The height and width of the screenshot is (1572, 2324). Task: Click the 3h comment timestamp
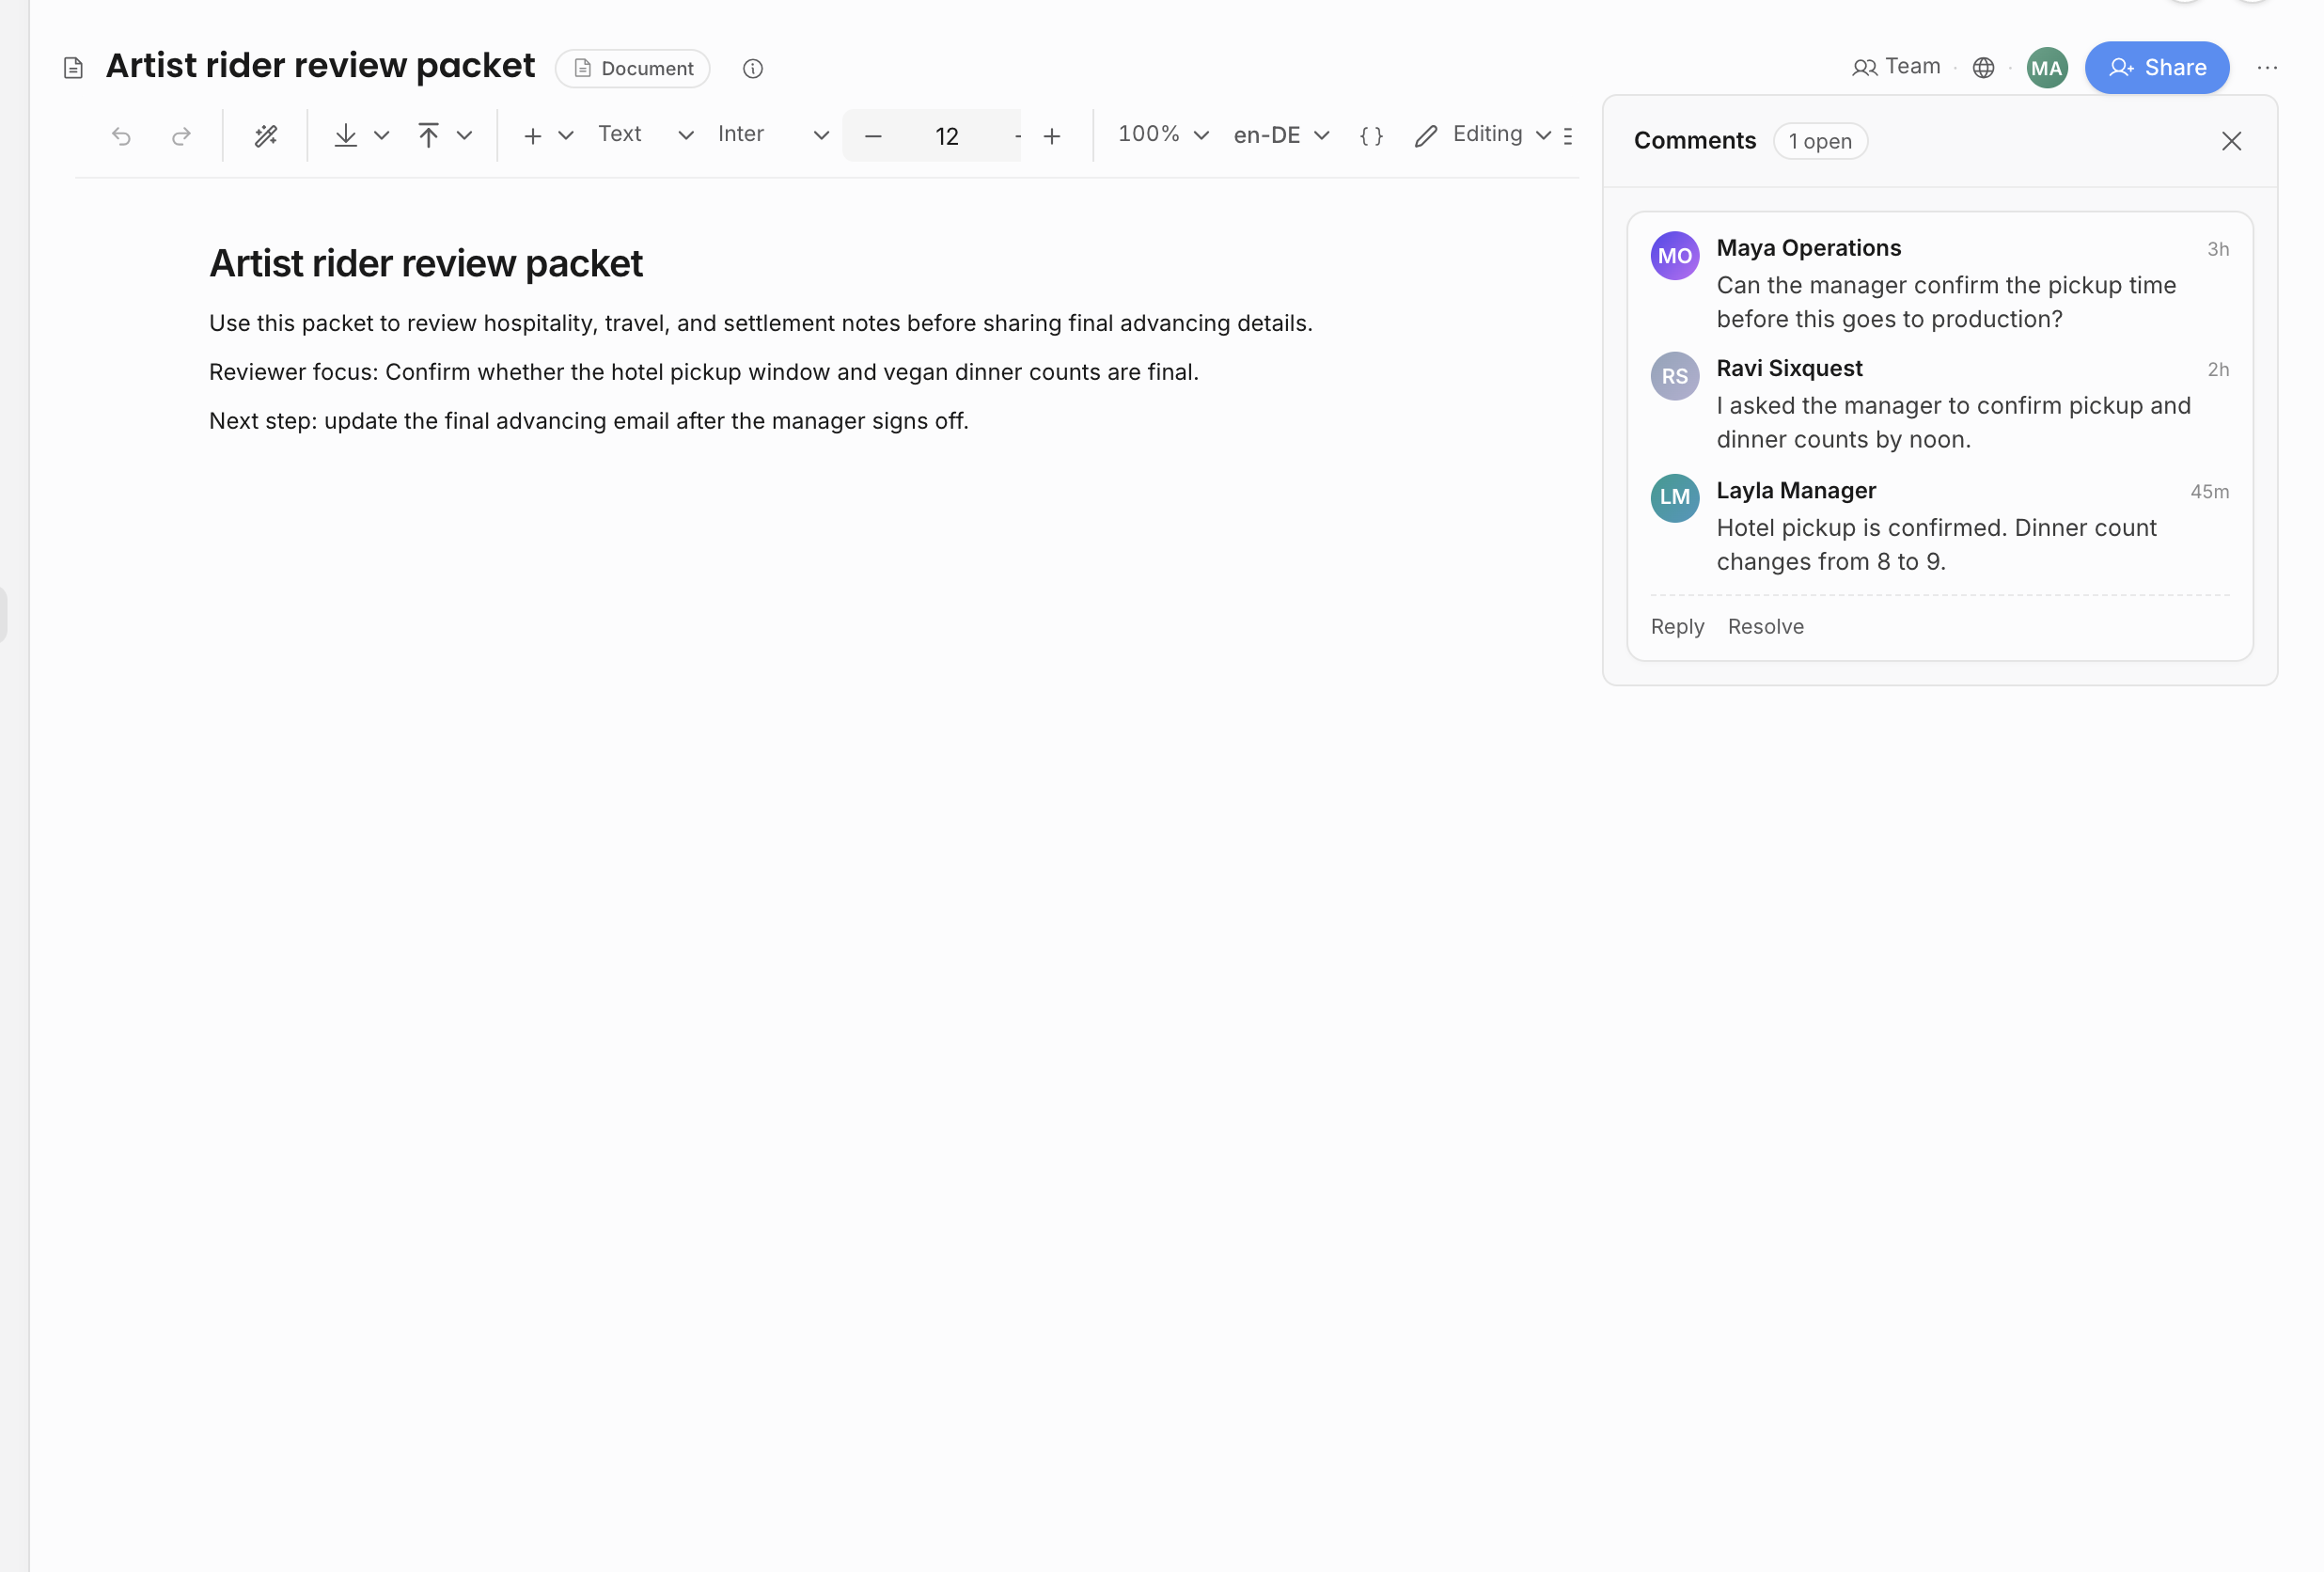[x=2218, y=249]
